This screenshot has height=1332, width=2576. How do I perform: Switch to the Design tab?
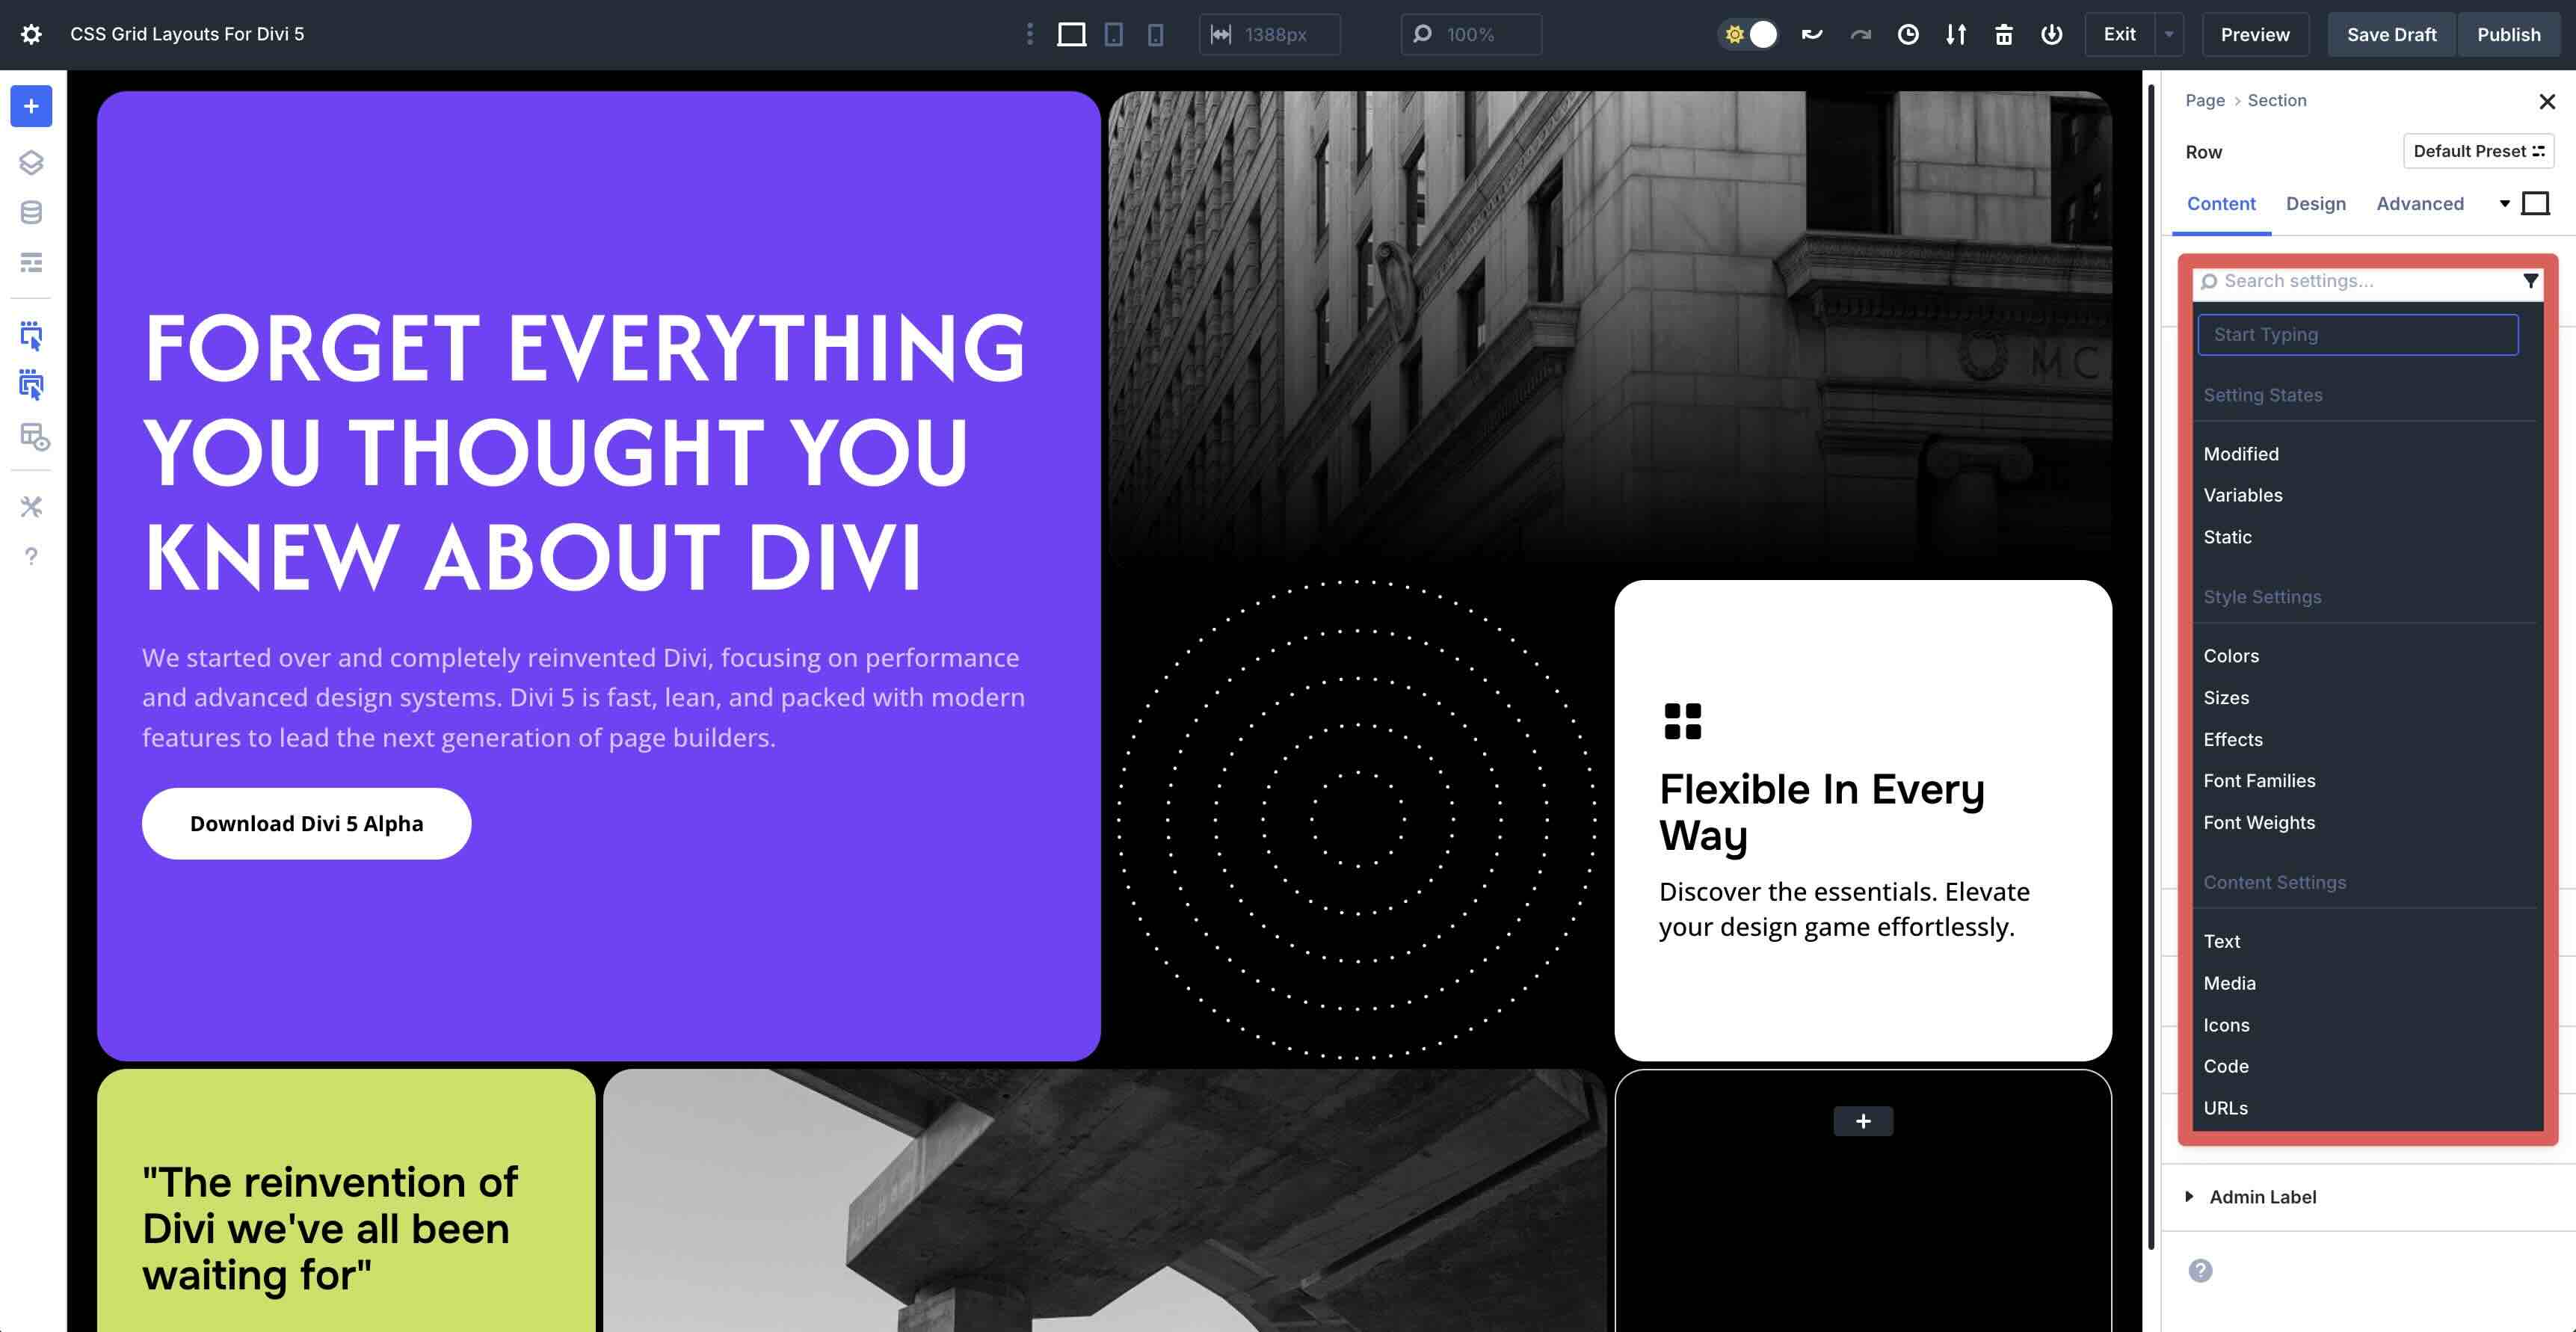pyautogui.click(x=2316, y=203)
